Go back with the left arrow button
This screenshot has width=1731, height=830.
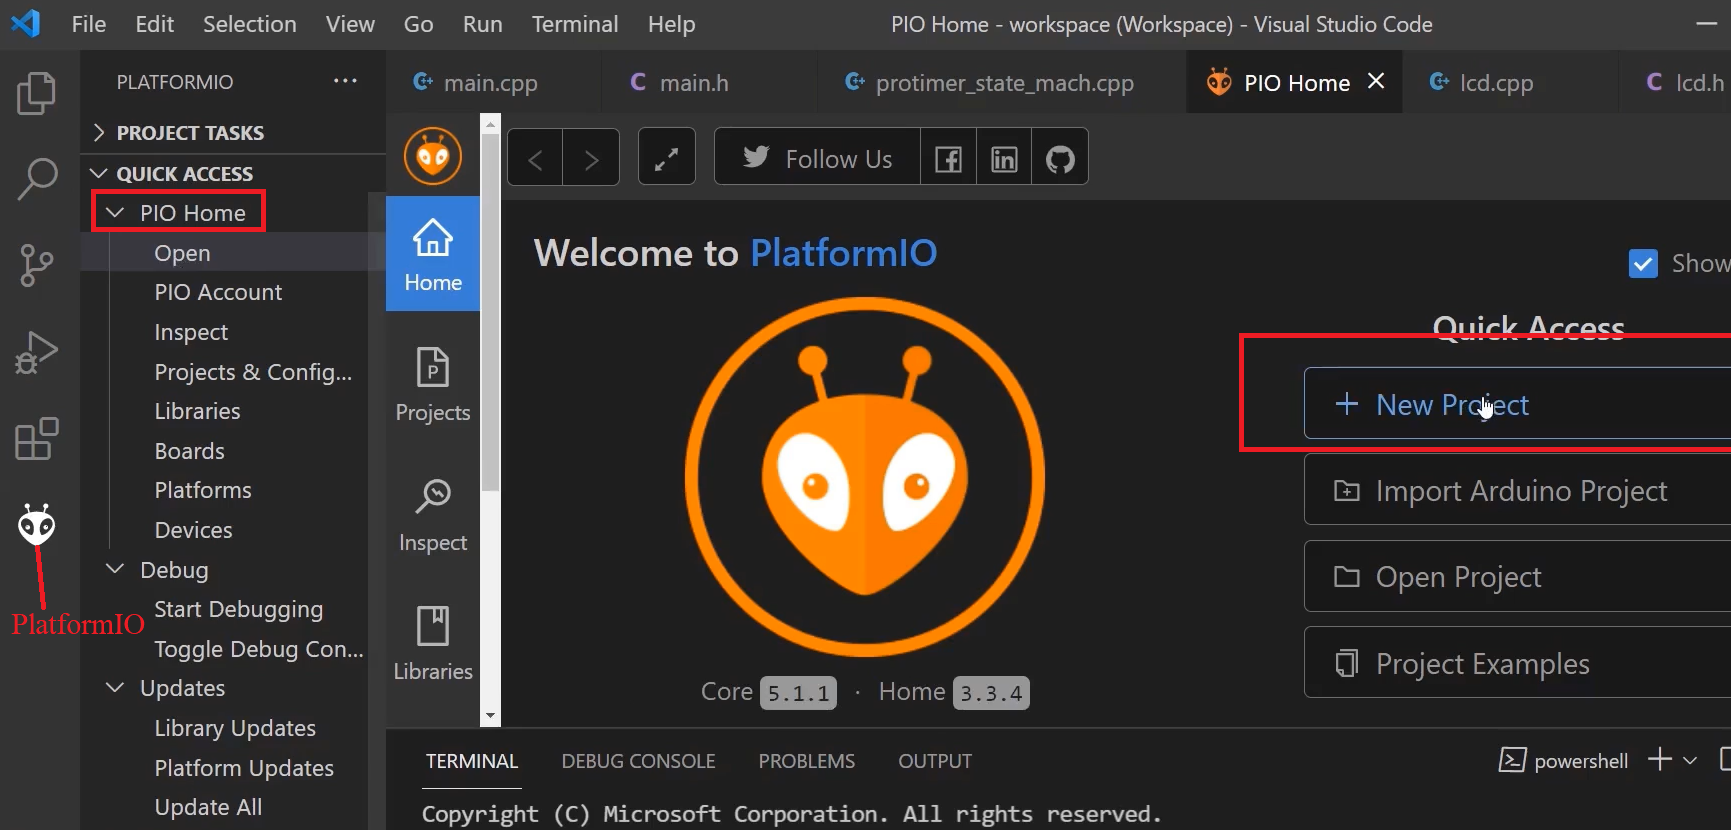coord(535,158)
